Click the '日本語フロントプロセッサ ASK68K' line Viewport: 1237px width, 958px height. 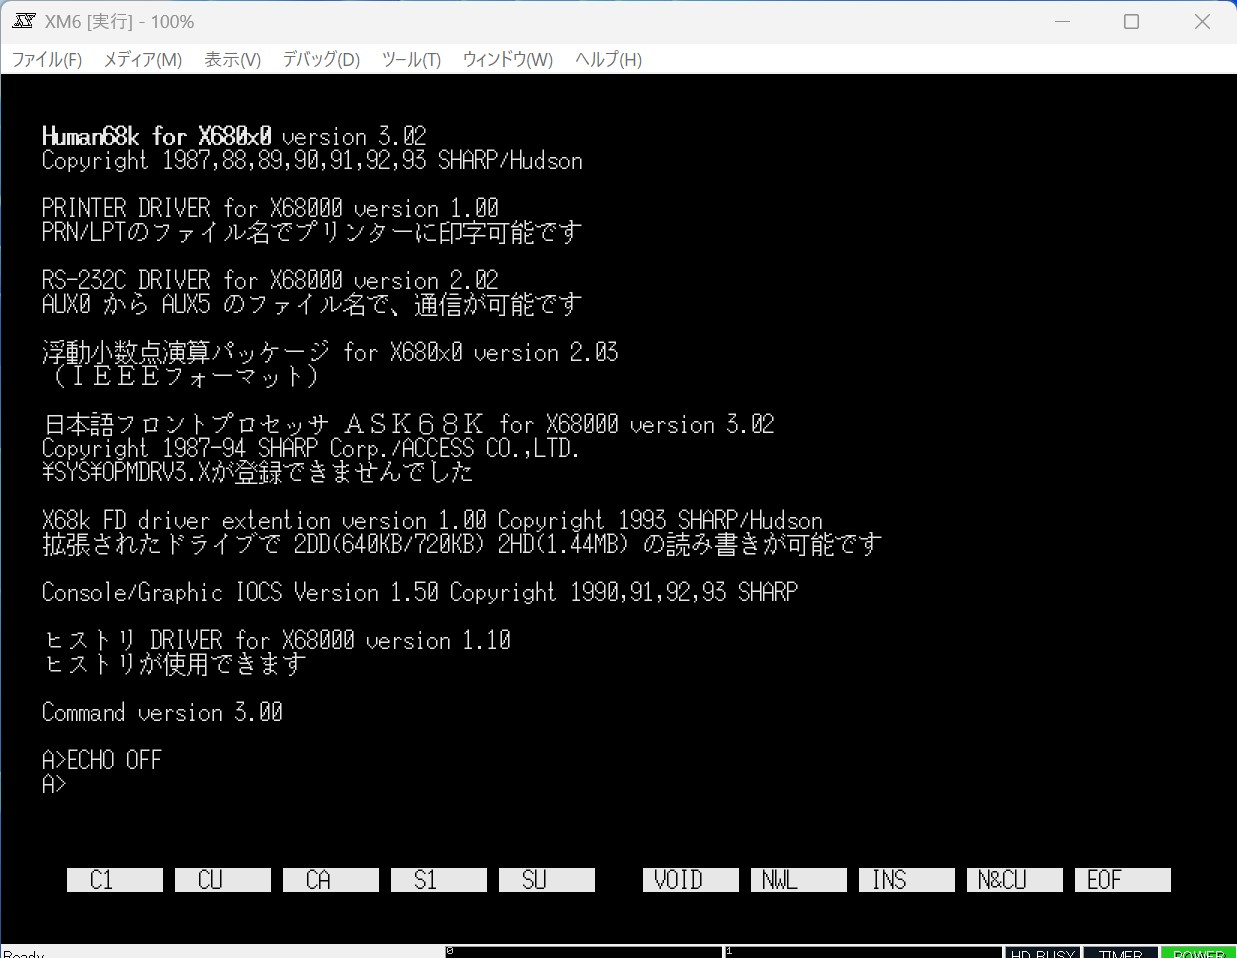coord(408,424)
